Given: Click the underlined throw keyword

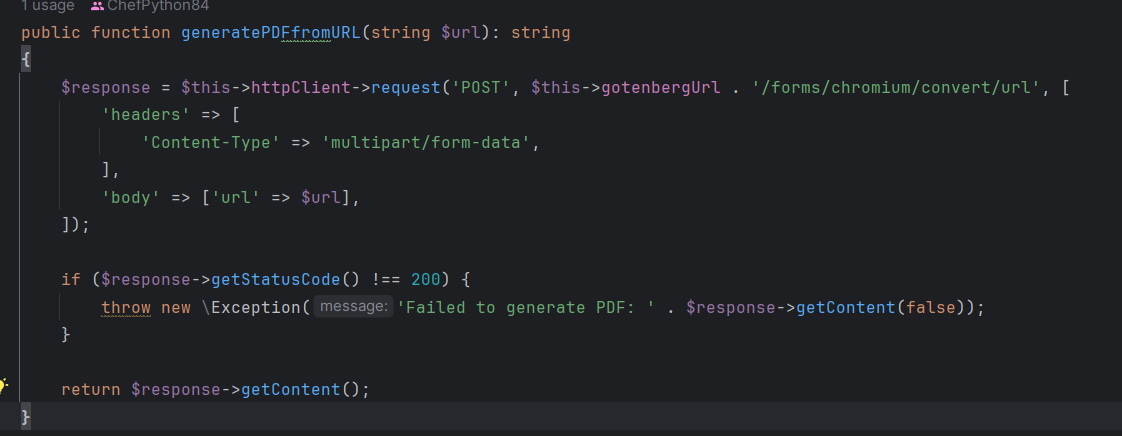Looking at the screenshot, I should click(x=126, y=307).
